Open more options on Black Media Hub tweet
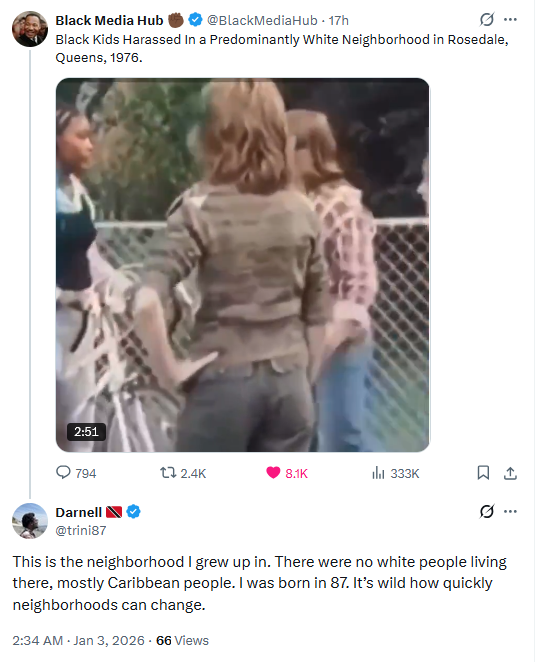540x662 pixels. pos(510,19)
